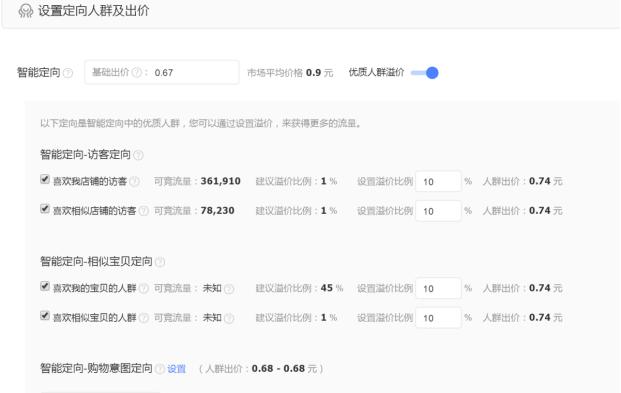Open 设置 link for 购物意图定向
The height and width of the screenshot is (393, 621).
pos(176,369)
